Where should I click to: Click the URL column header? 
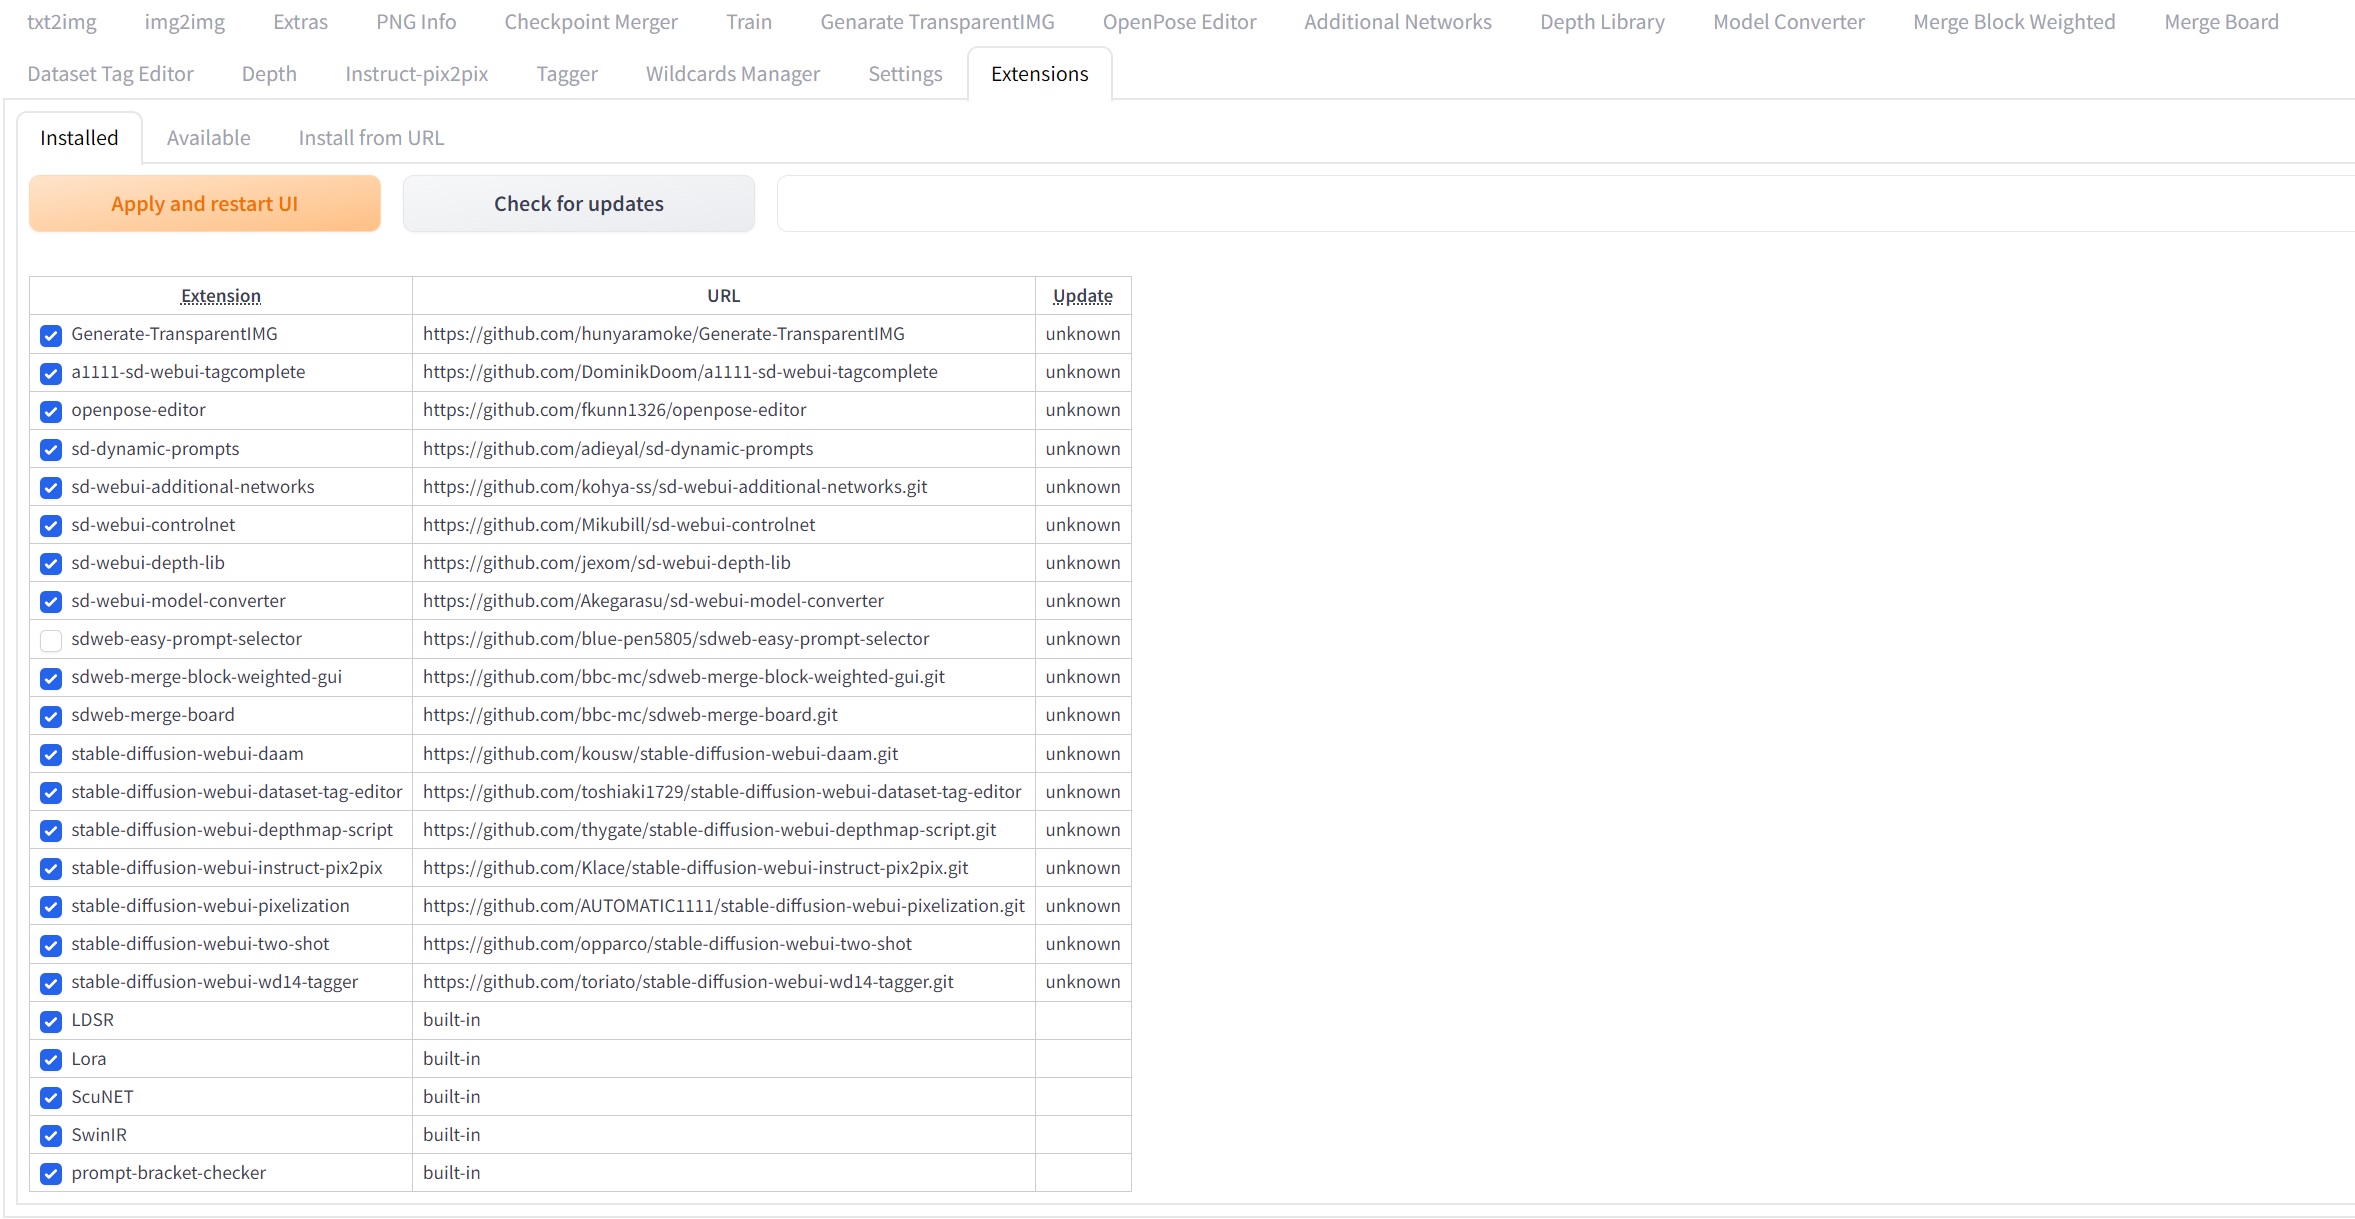point(724,296)
